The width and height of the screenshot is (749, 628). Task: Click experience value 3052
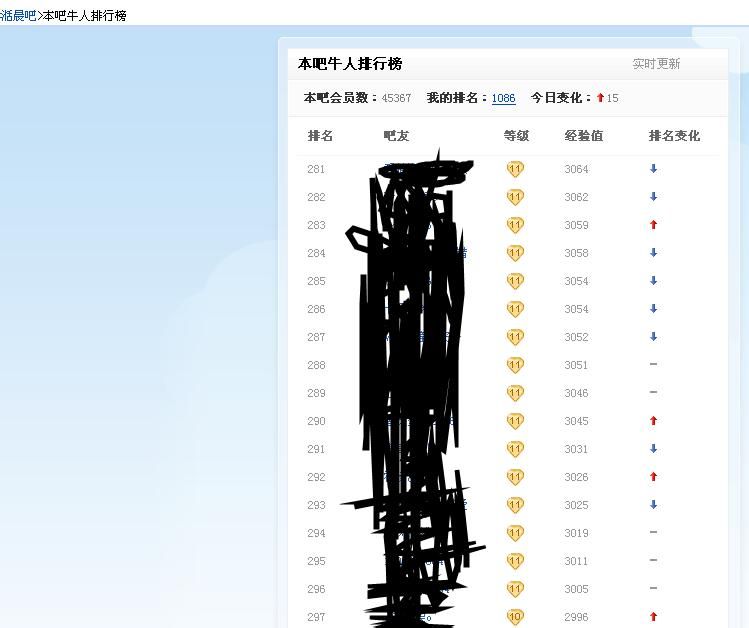[x=577, y=337]
